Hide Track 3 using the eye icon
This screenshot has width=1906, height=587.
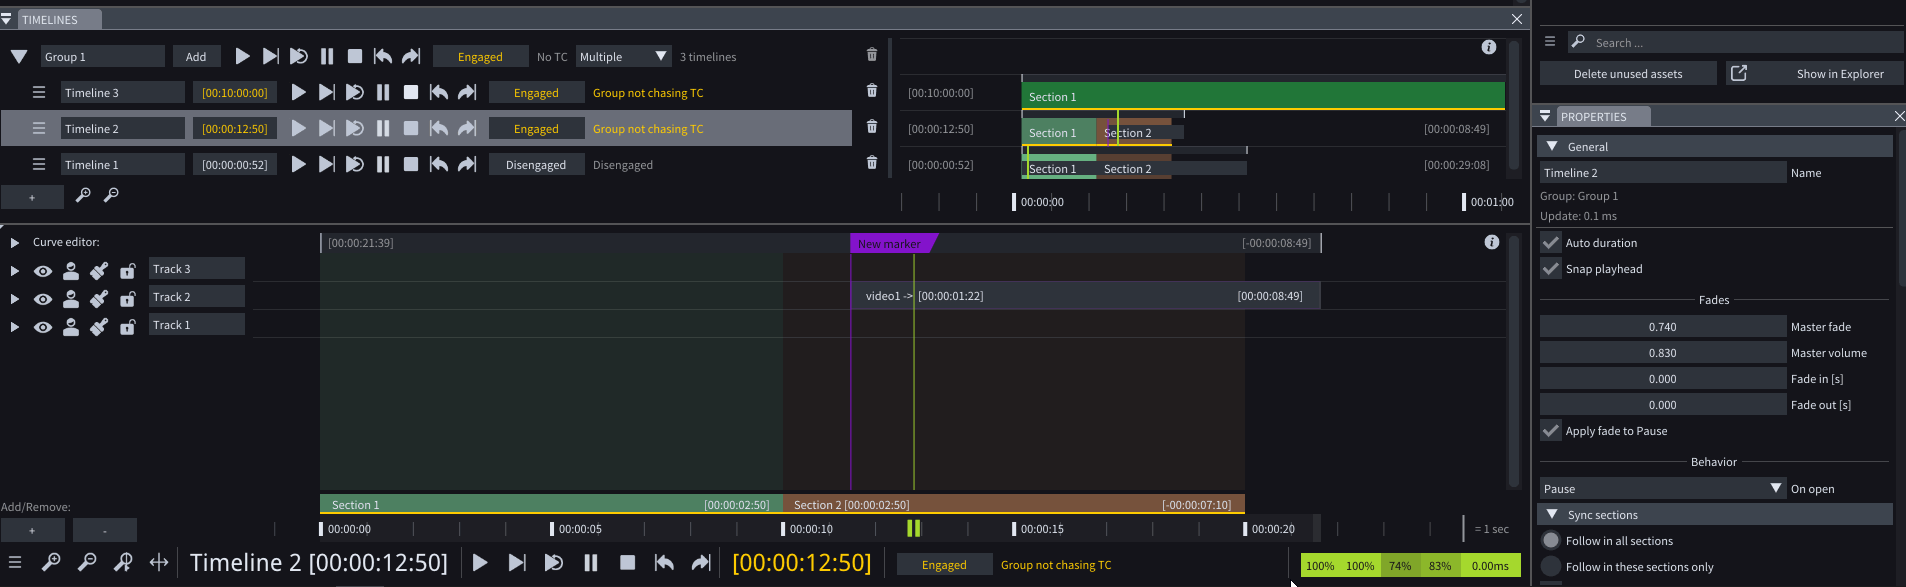click(x=43, y=271)
